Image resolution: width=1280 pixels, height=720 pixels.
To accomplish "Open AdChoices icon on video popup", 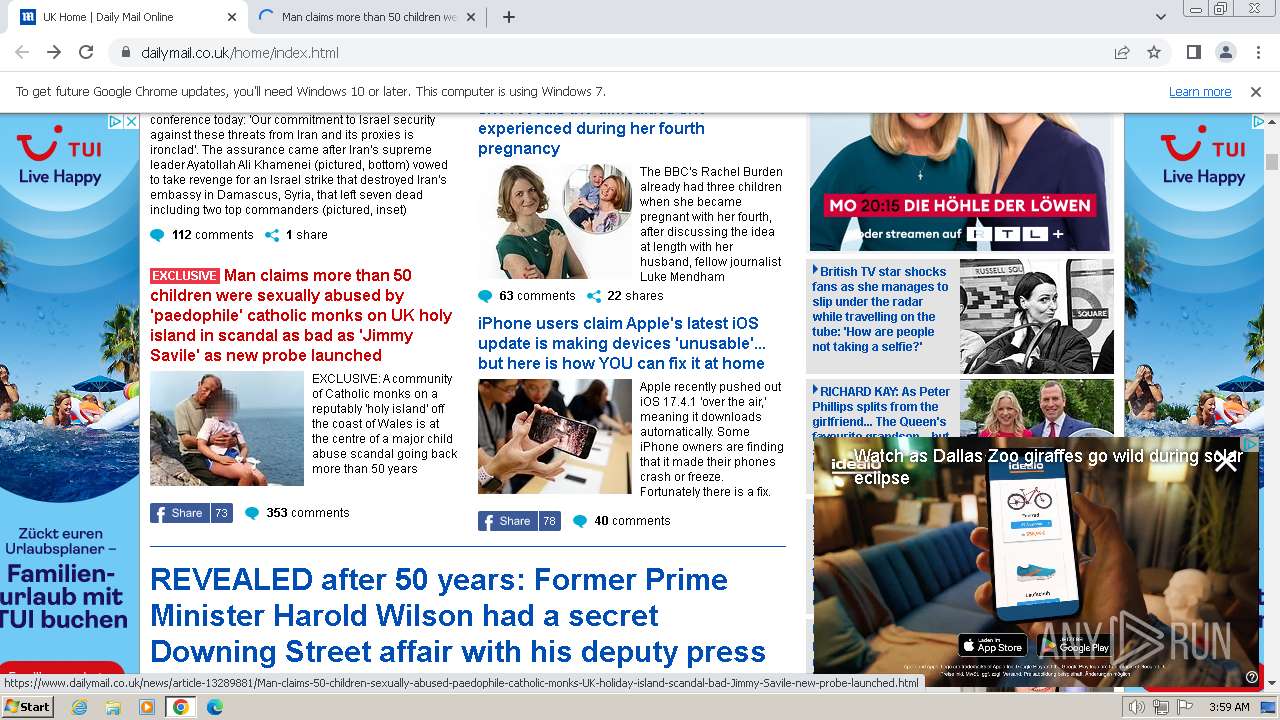I will (x=1250, y=443).
